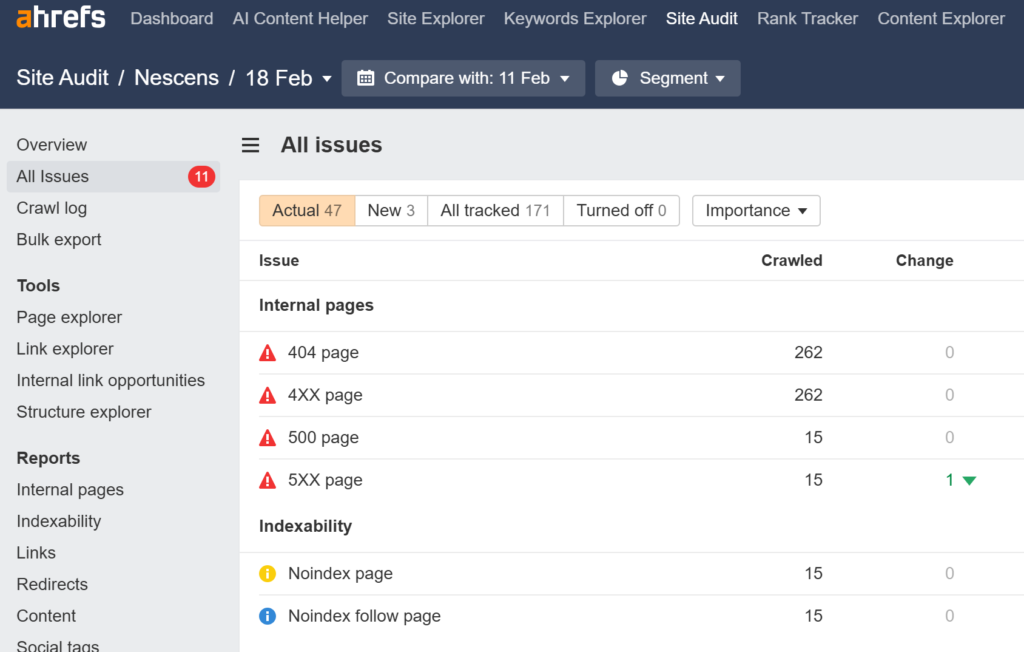
Task: Open Page explorer tool
Action: point(69,318)
